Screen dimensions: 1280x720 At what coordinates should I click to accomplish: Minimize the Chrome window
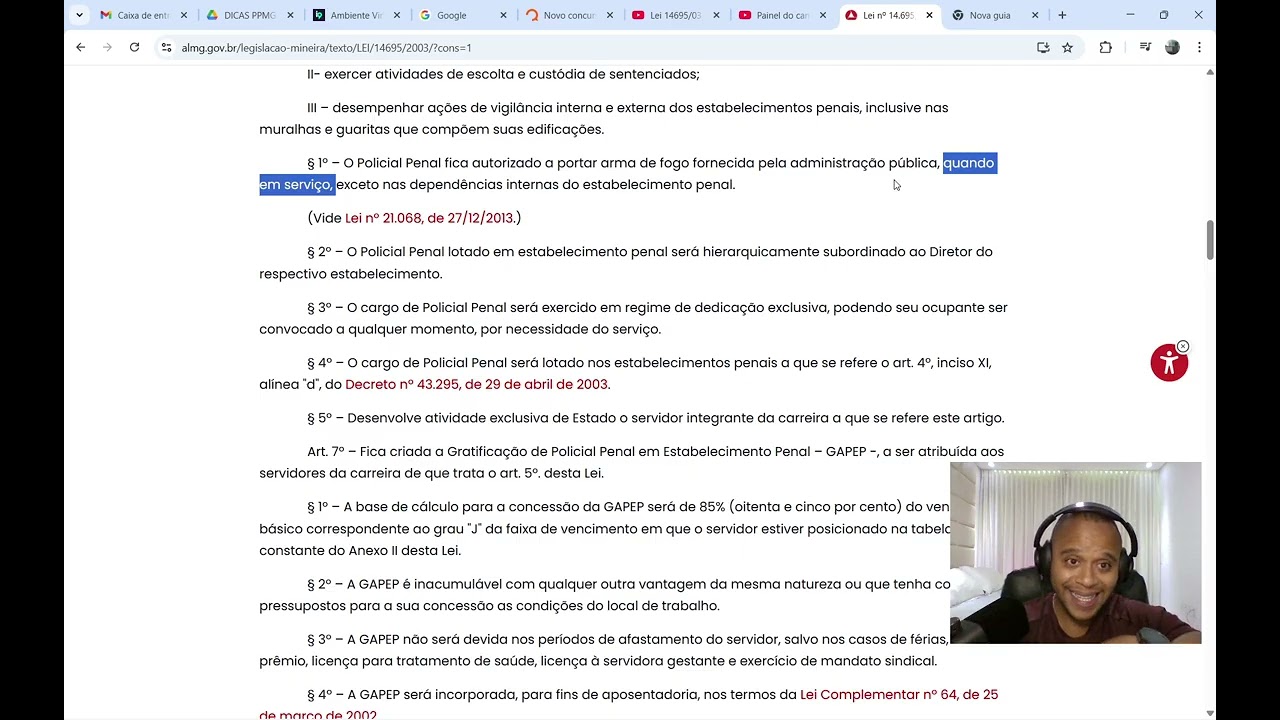pyautogui.click(x=1130, y=15)
